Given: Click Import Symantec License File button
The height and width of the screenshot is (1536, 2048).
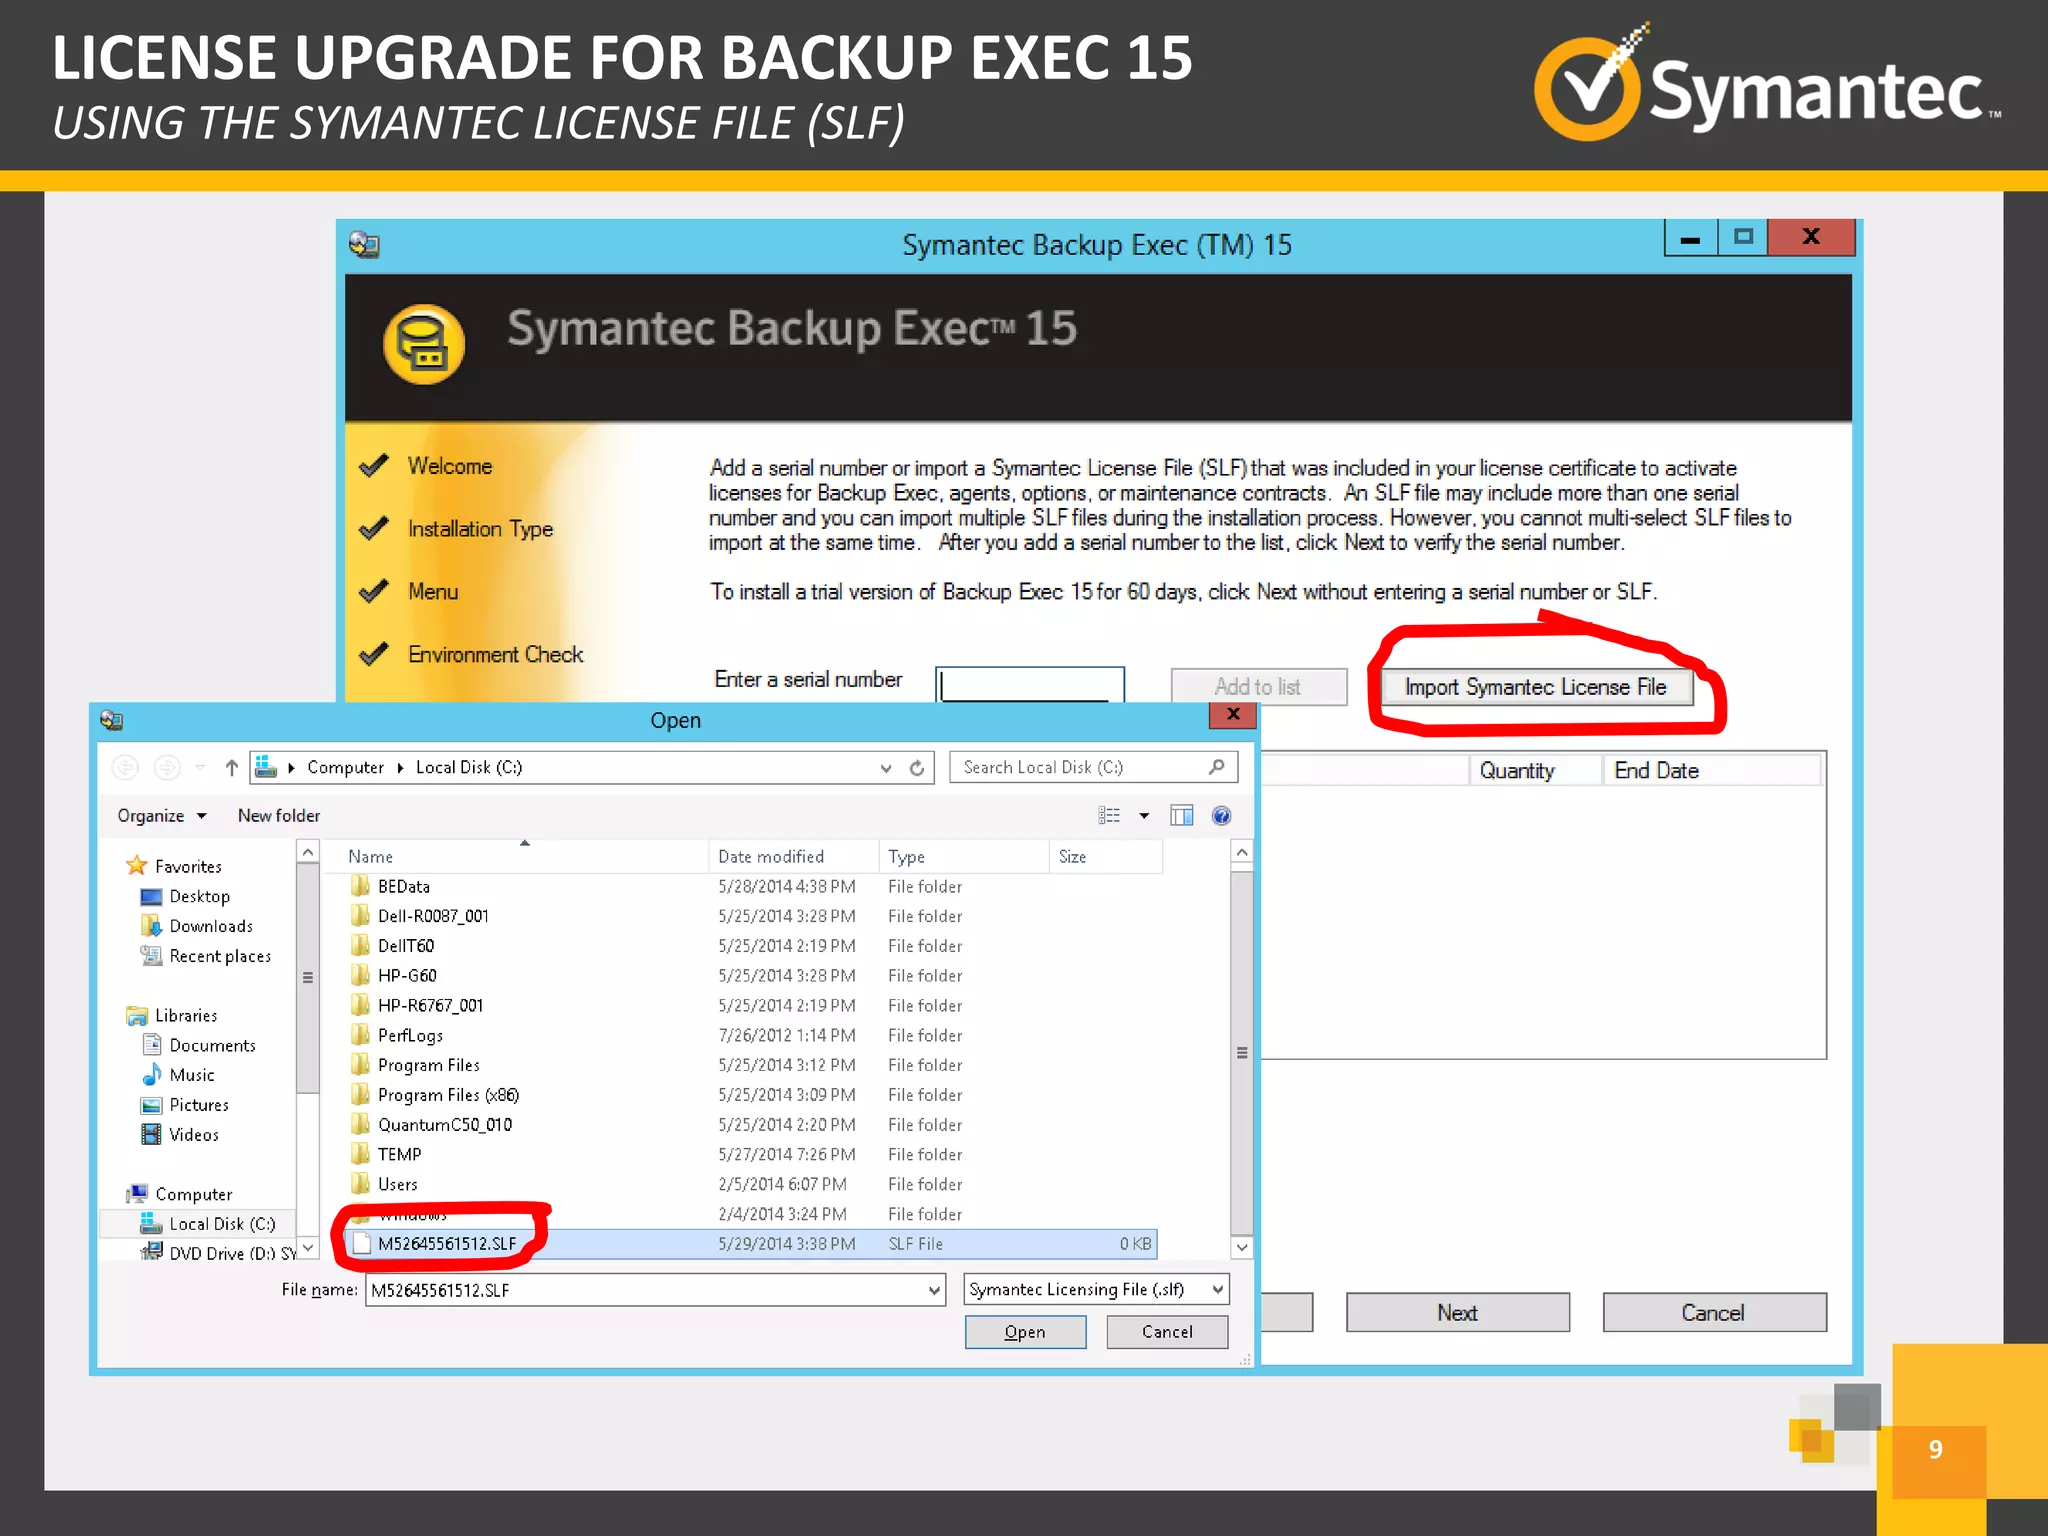Looking at the screenshot, I should coord(1535,687).
